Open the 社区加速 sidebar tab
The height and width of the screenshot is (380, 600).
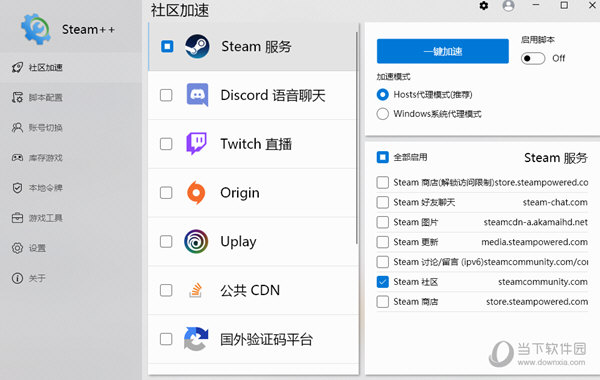[71, 68]
